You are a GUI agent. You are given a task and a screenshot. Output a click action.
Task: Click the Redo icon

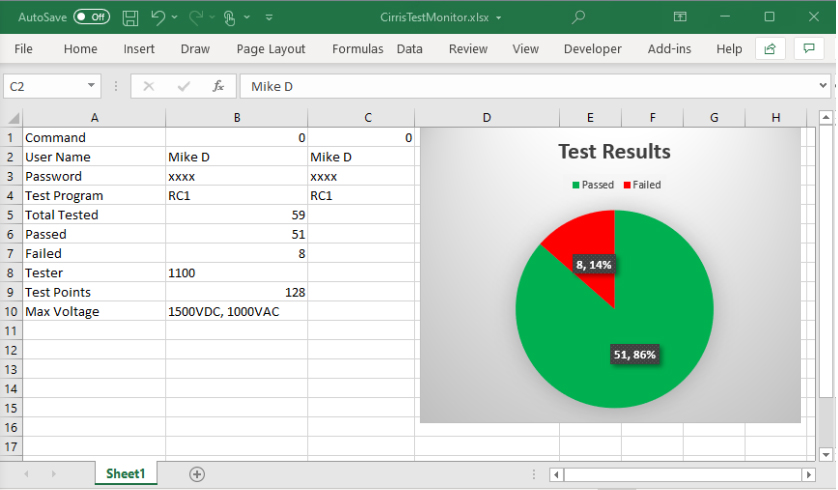pos(196,18)
